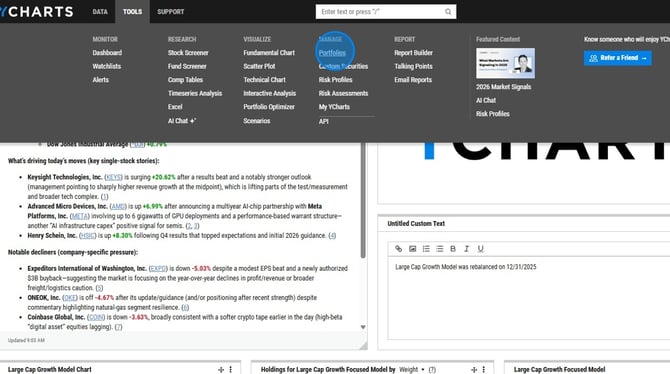Viewport: 670px width, 374px height.
Task: Open Watchlists
Action: [107, 66]
